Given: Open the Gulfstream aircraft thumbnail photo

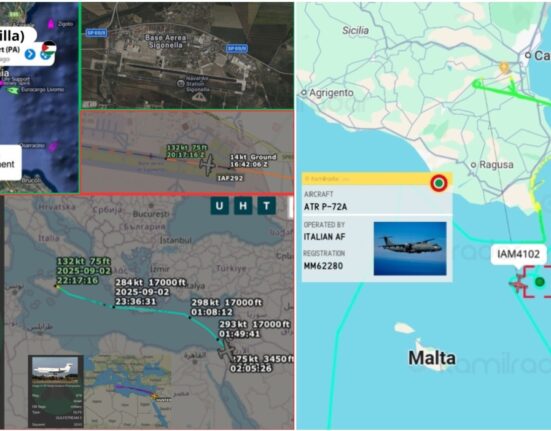Looking at the screenshot, I should [55, 370].
